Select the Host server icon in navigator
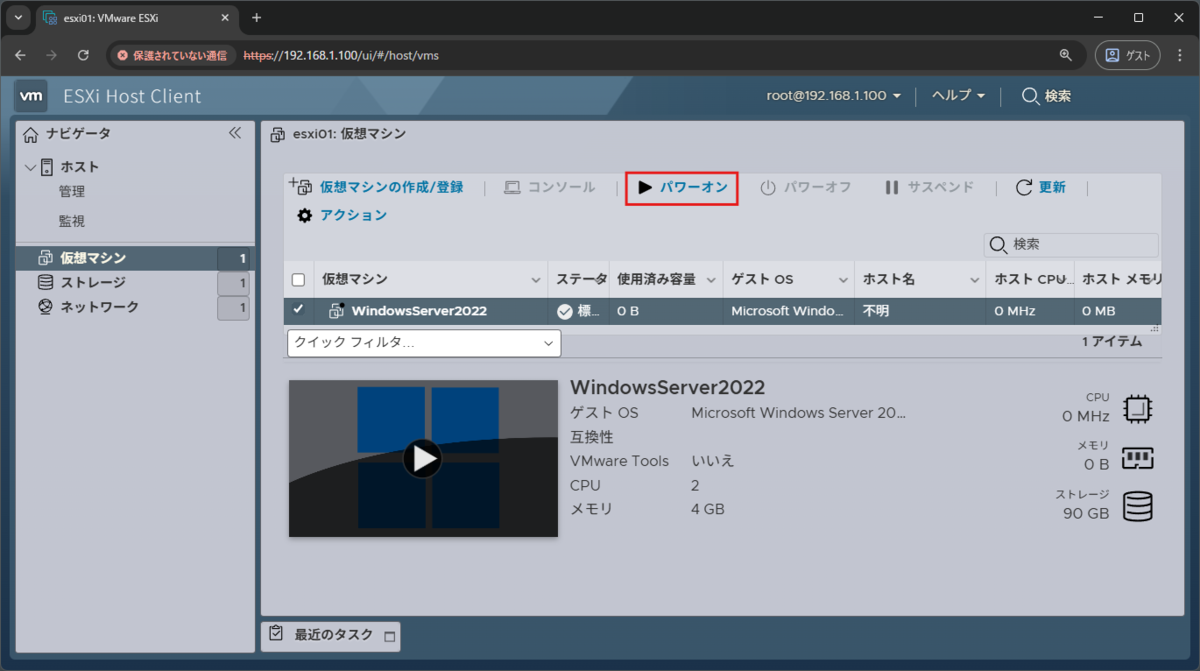This screenshot has height=671, width=1200. tap(46, 167)
